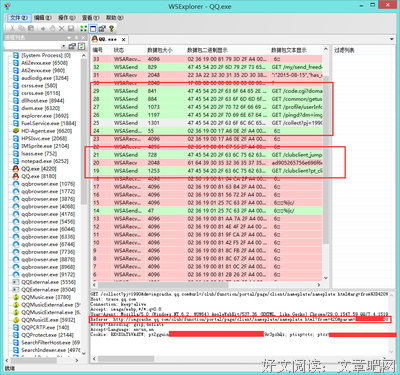Click QQ.exe [4220] penguin icon
400x375 pixels.
click(x=16, y=169)
